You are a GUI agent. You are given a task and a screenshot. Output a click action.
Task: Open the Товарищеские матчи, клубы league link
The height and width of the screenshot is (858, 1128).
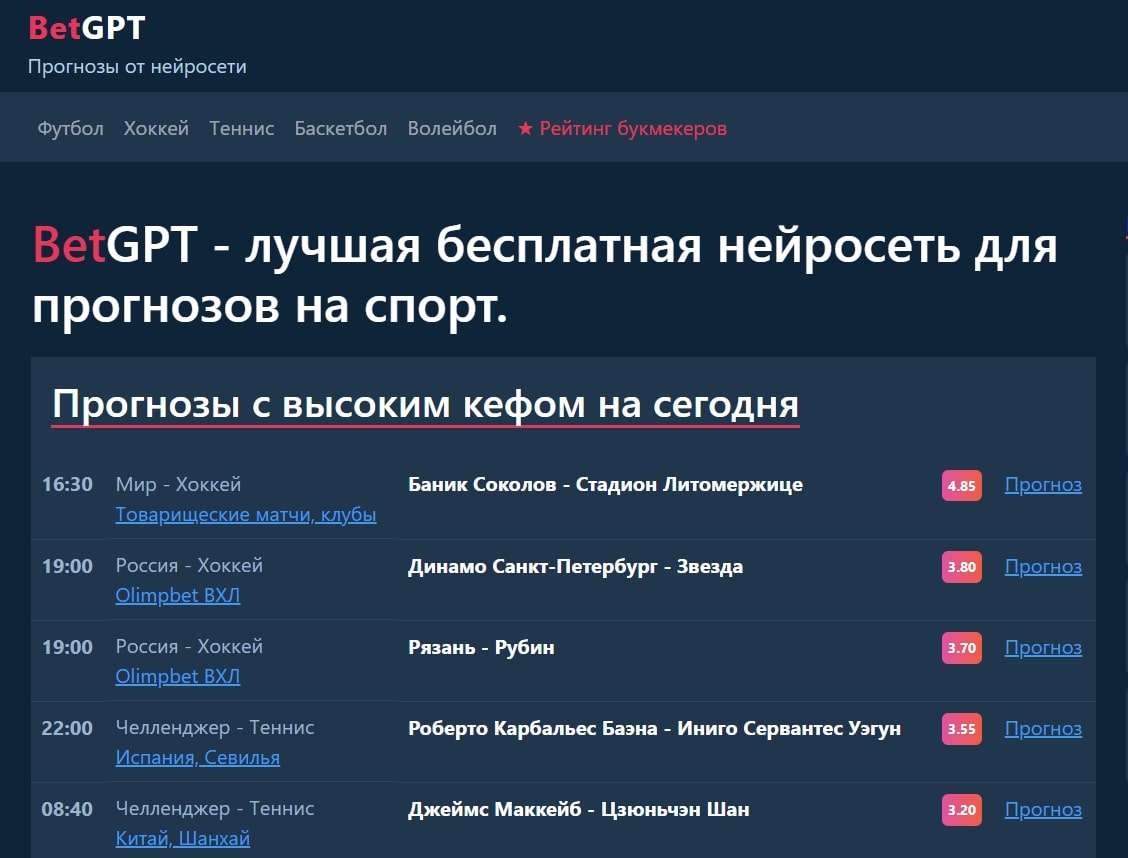click(x=245, y=514)
